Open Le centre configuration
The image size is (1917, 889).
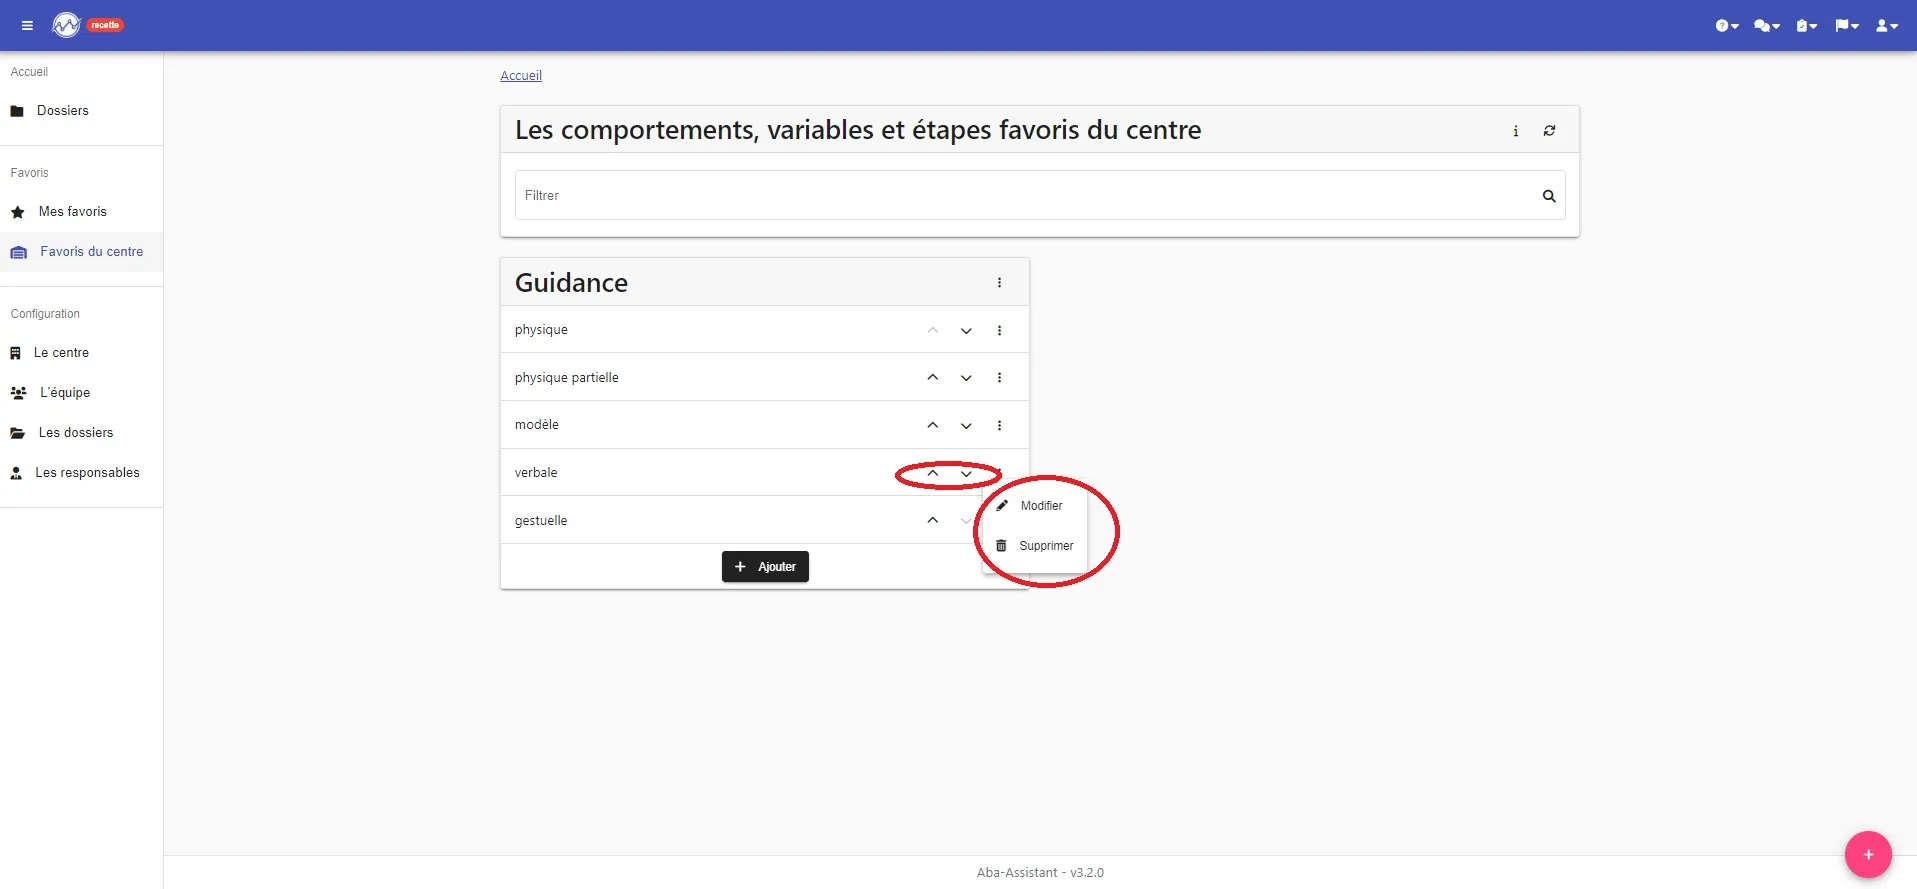pos(81,353)
